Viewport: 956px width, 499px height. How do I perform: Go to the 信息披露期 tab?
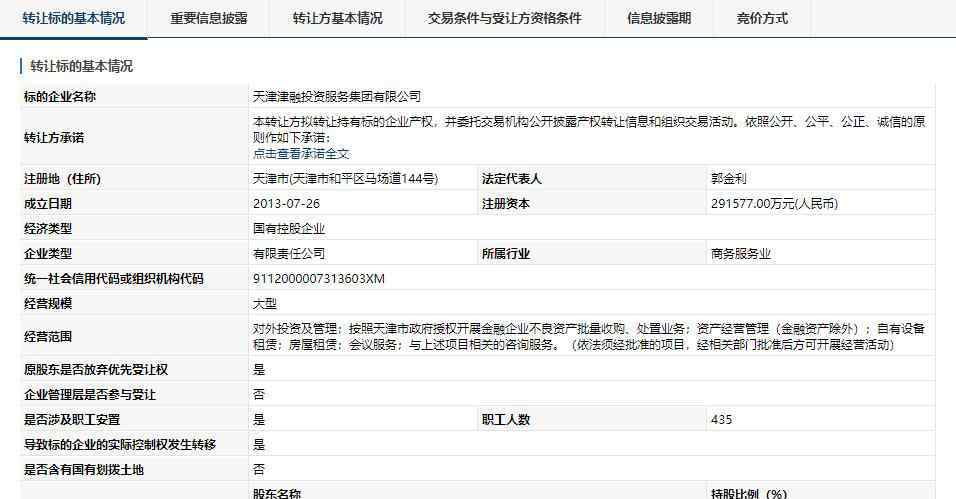pos(659,18)
